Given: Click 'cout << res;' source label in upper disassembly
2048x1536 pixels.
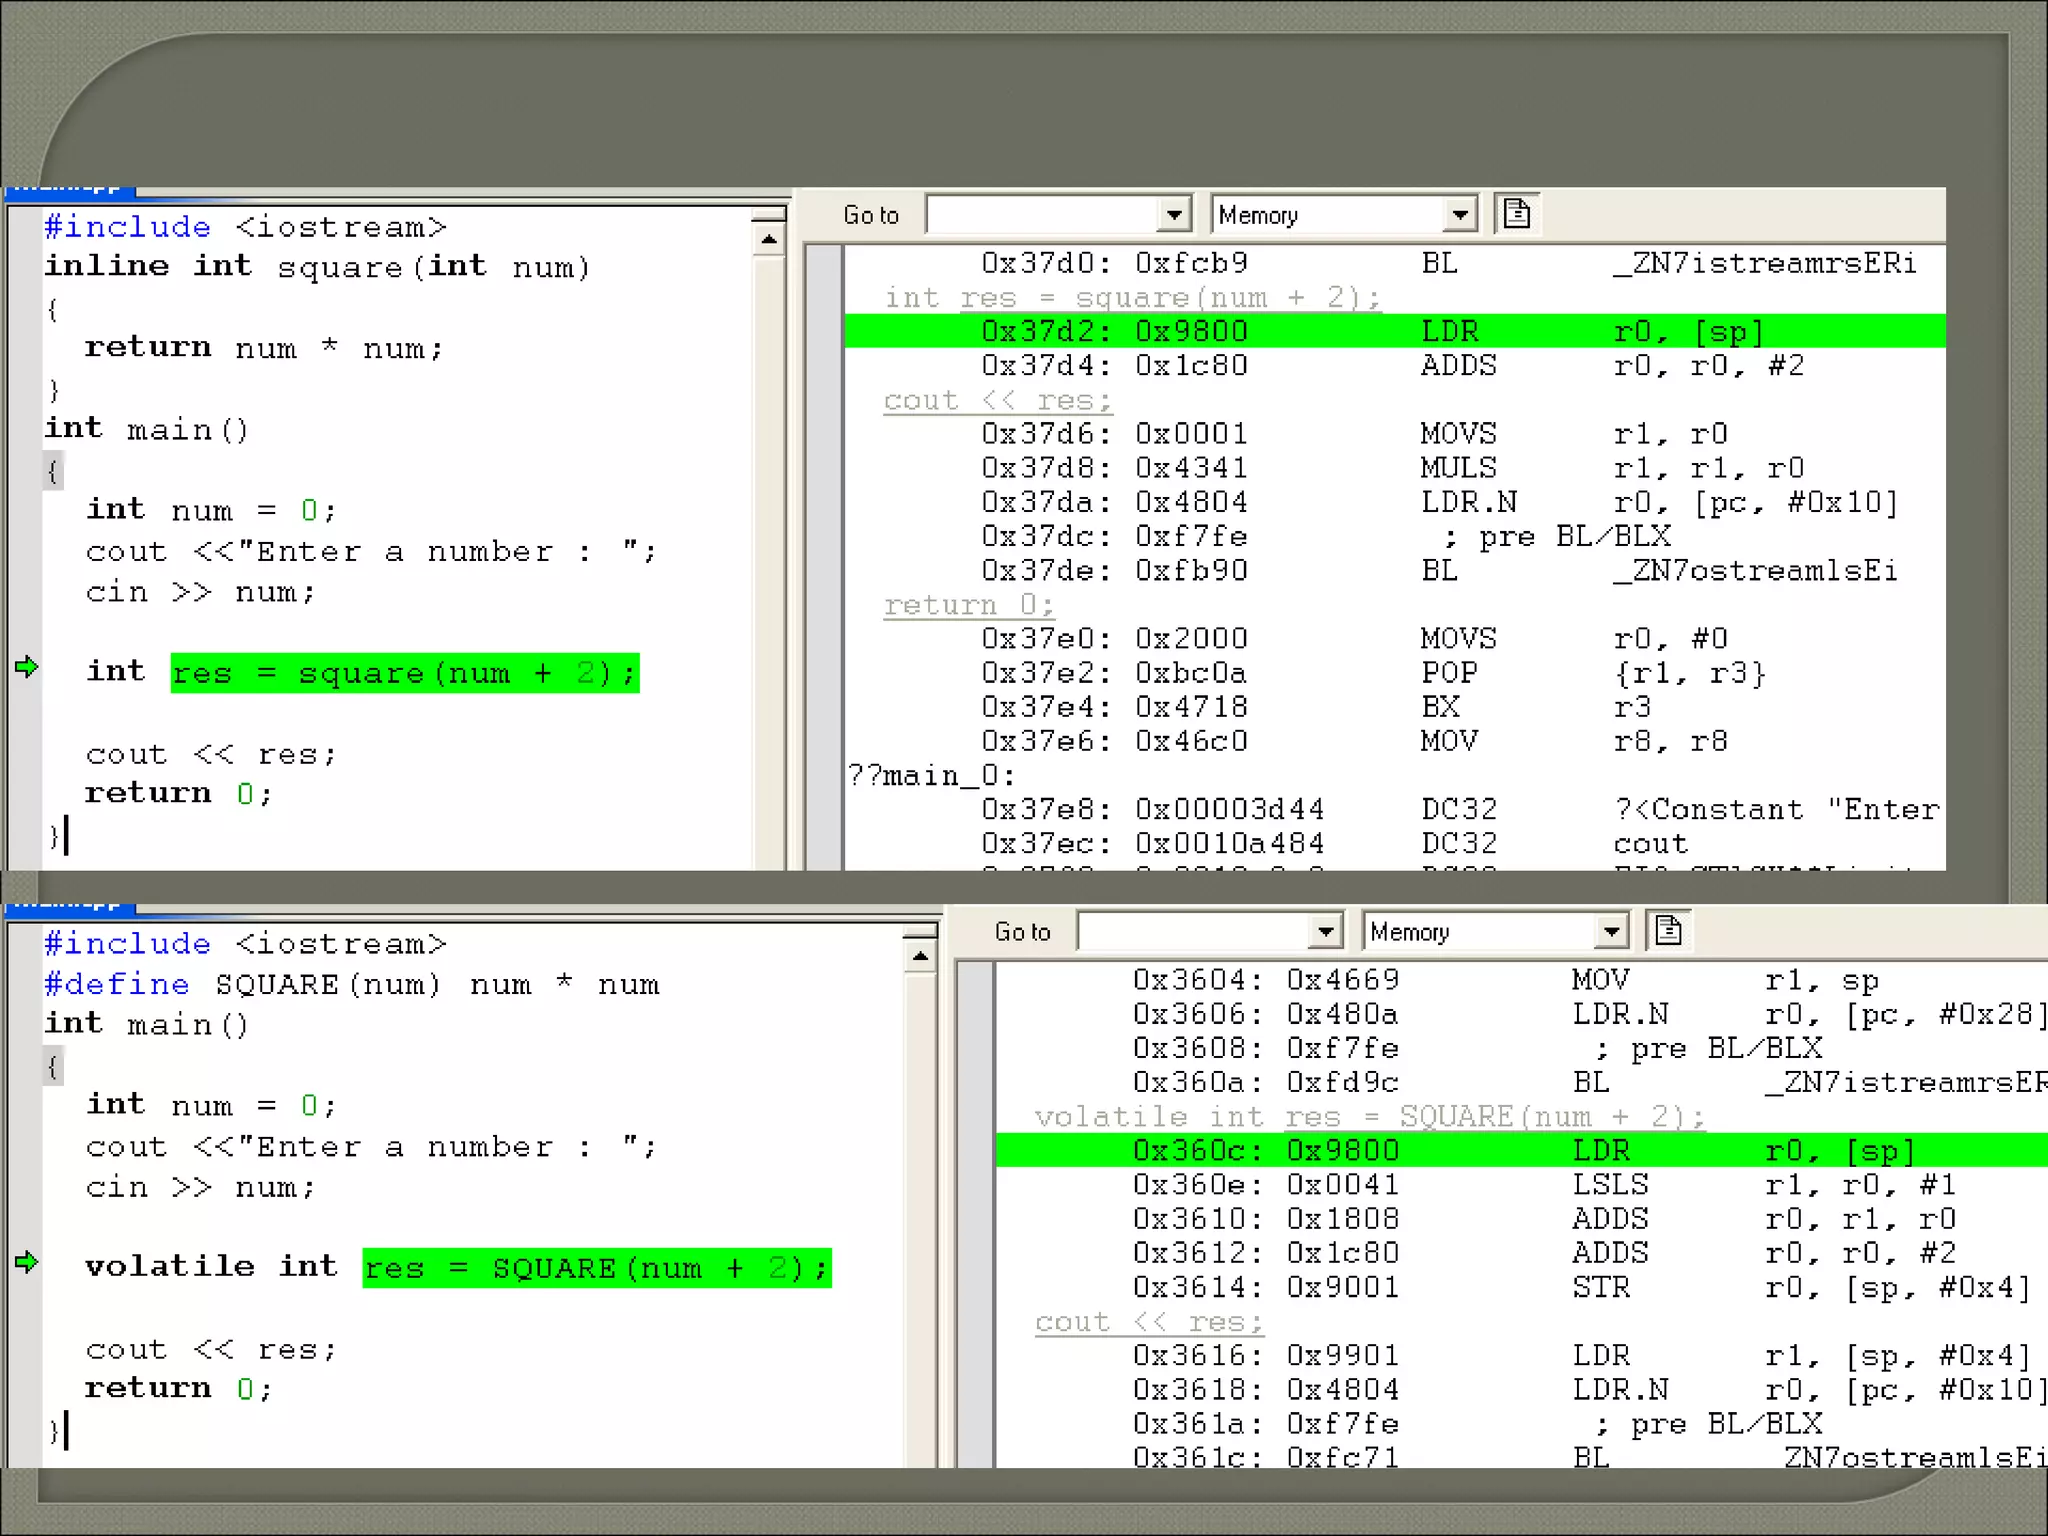Looking at the screenshot, I should click(x=996, y=400).
